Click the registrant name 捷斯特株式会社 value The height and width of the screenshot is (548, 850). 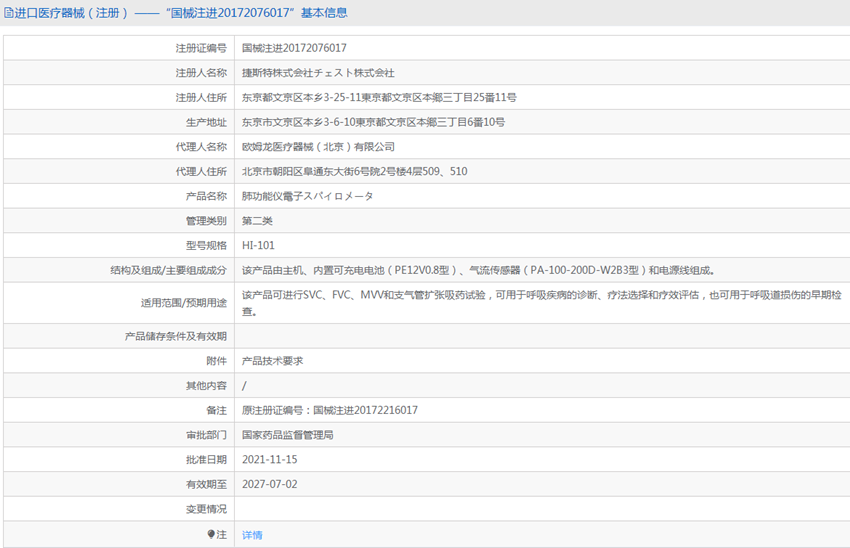coord(318,73)
